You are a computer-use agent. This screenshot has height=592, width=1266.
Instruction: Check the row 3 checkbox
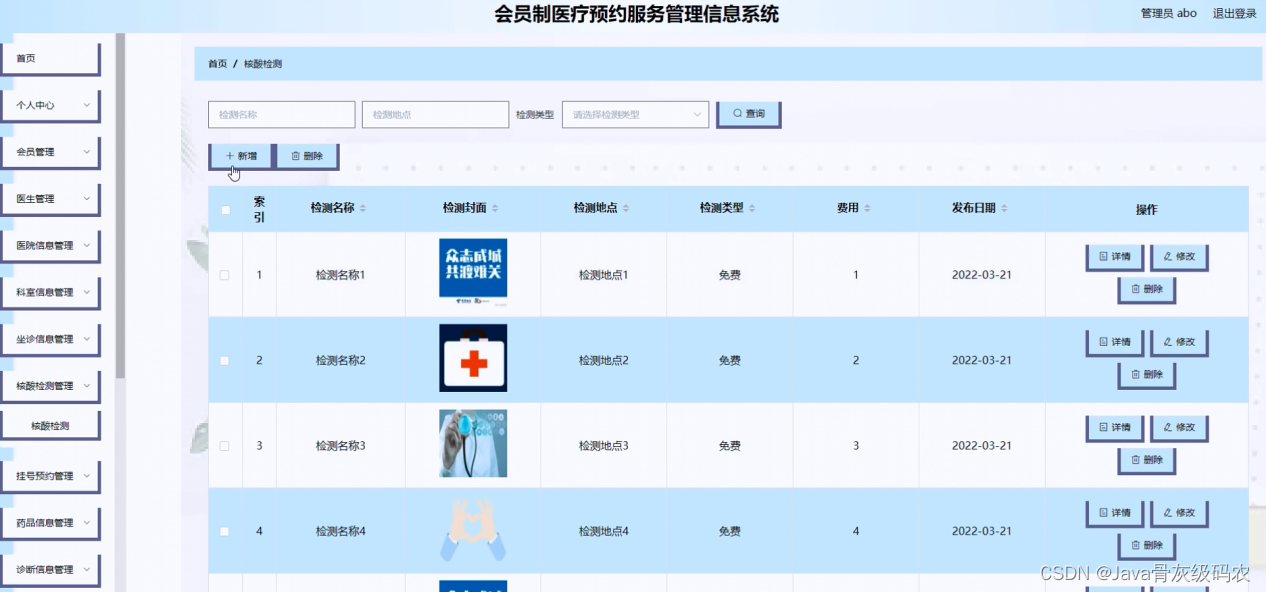225,446
